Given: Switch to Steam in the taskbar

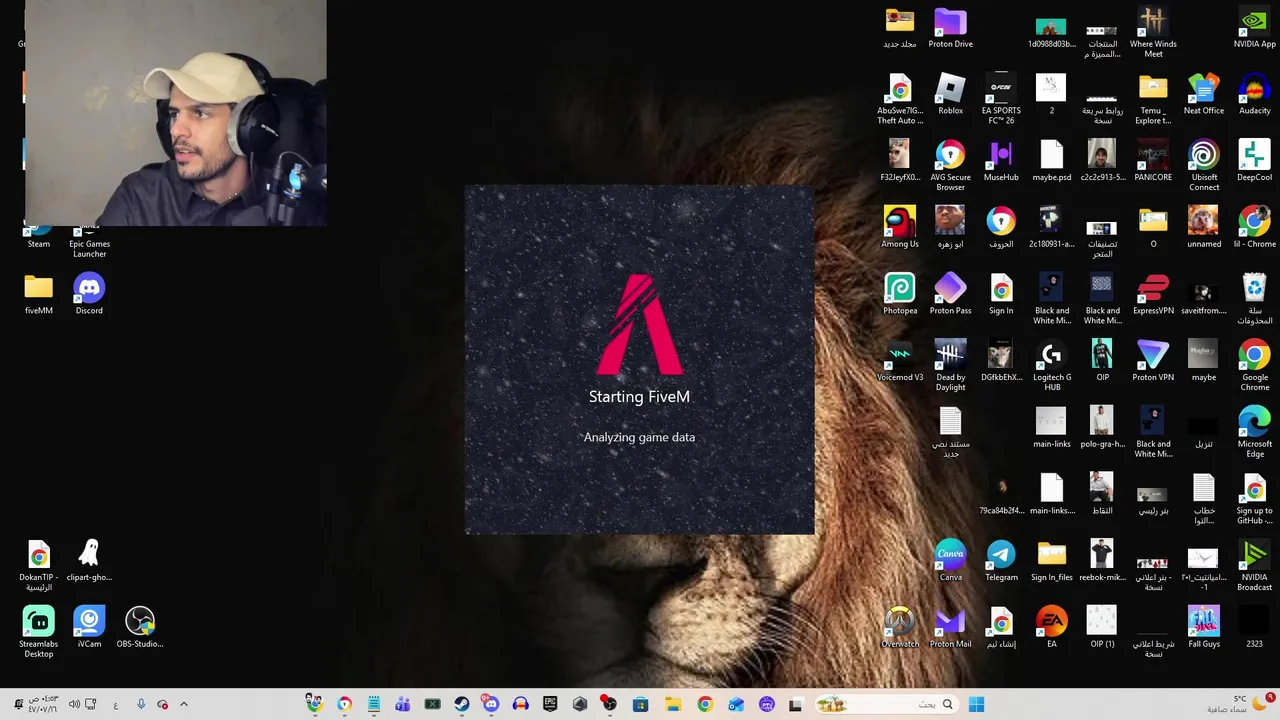Looking at the screenshot, I should point(461,704).
